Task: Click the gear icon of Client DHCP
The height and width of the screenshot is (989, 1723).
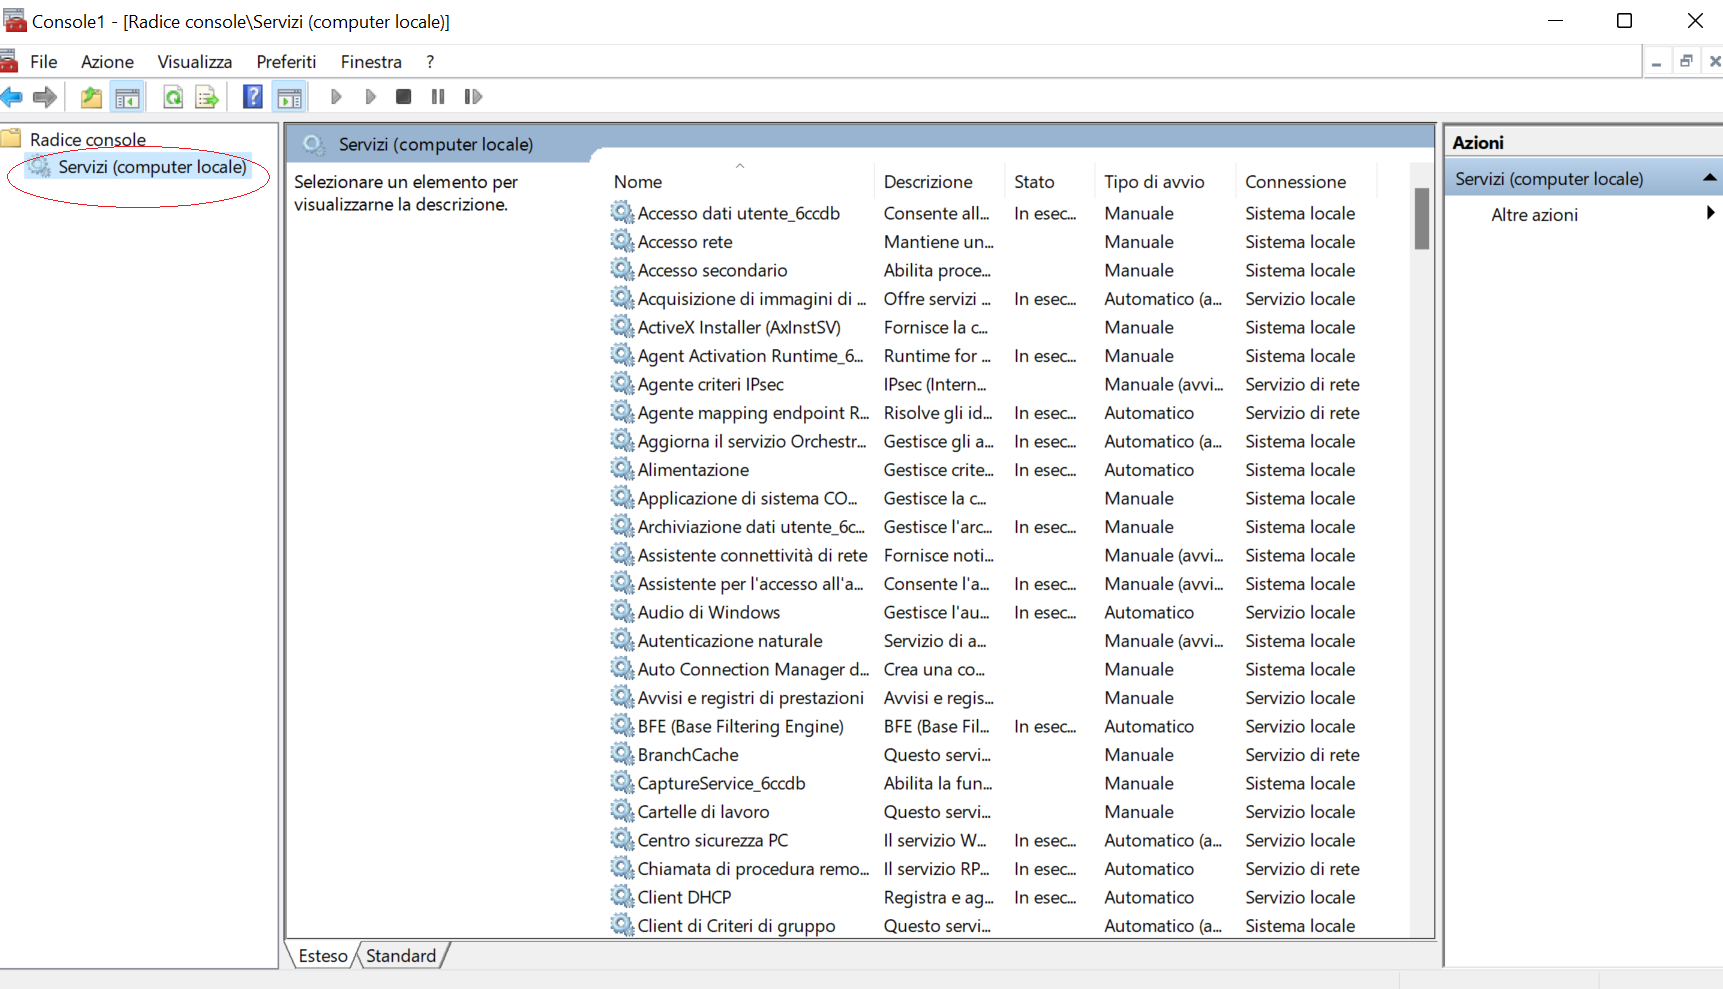Action: [622, 897]
